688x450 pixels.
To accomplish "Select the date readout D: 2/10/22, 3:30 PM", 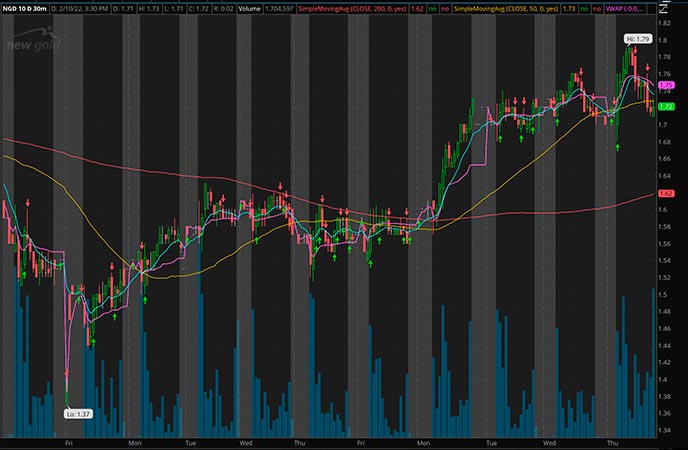I will pos(79,8).
